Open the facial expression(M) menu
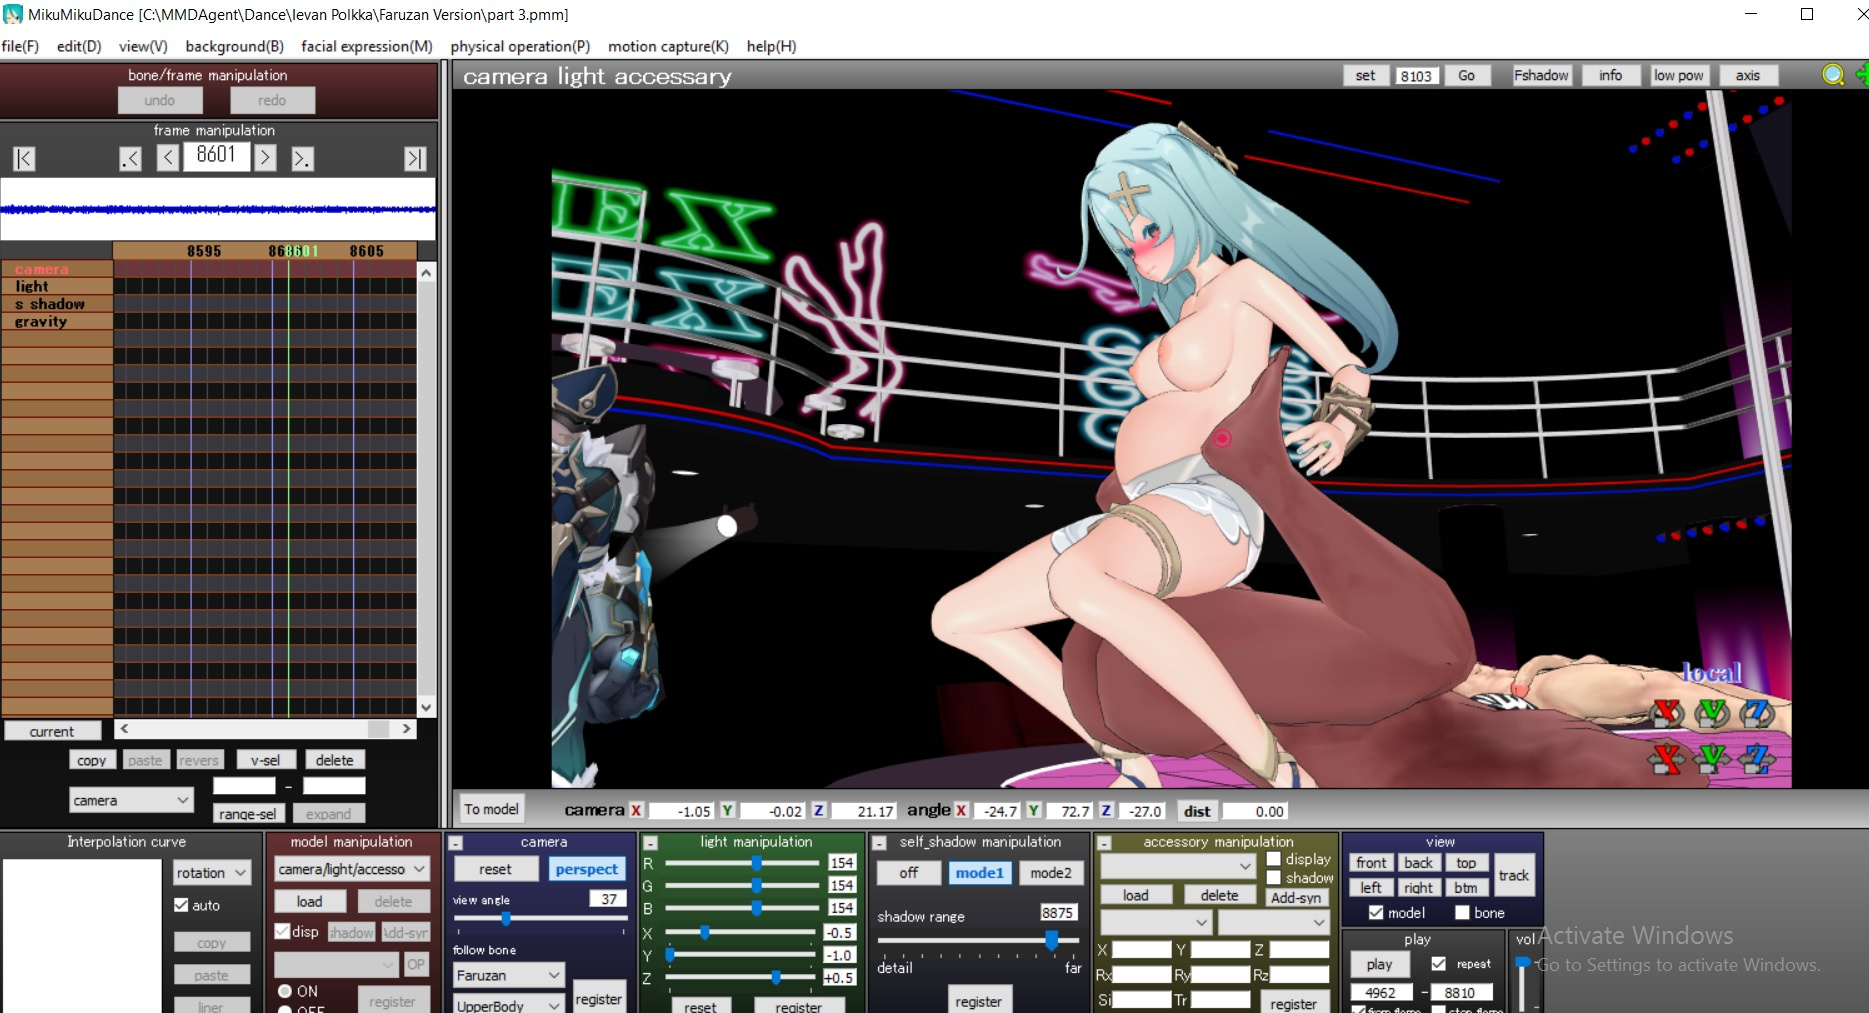 coord(367,46)
